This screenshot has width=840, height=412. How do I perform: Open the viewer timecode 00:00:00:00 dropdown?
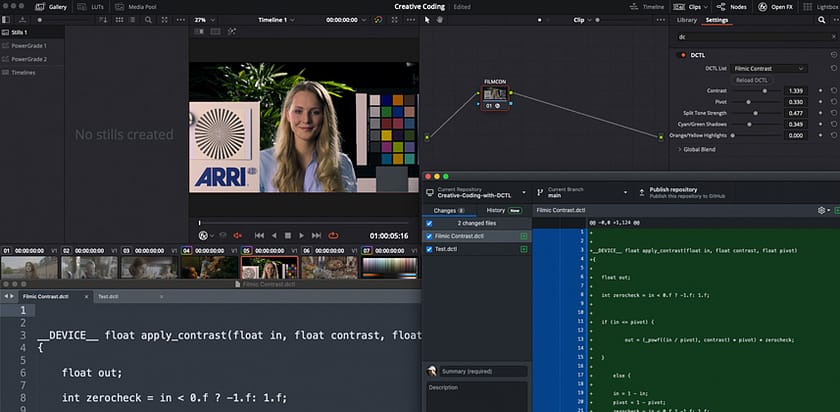pyautogui.click(x=346, y=20)
